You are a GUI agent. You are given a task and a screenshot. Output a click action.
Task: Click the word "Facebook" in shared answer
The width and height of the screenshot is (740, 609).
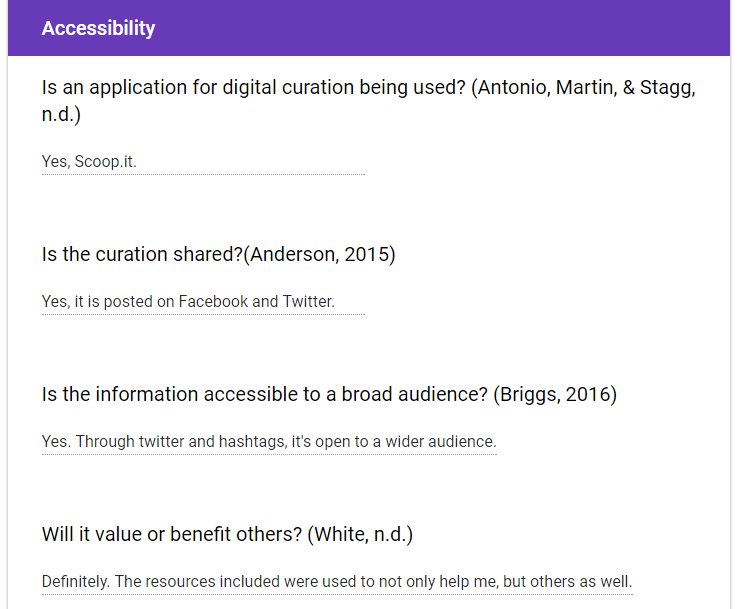click(x=213, y=302)
